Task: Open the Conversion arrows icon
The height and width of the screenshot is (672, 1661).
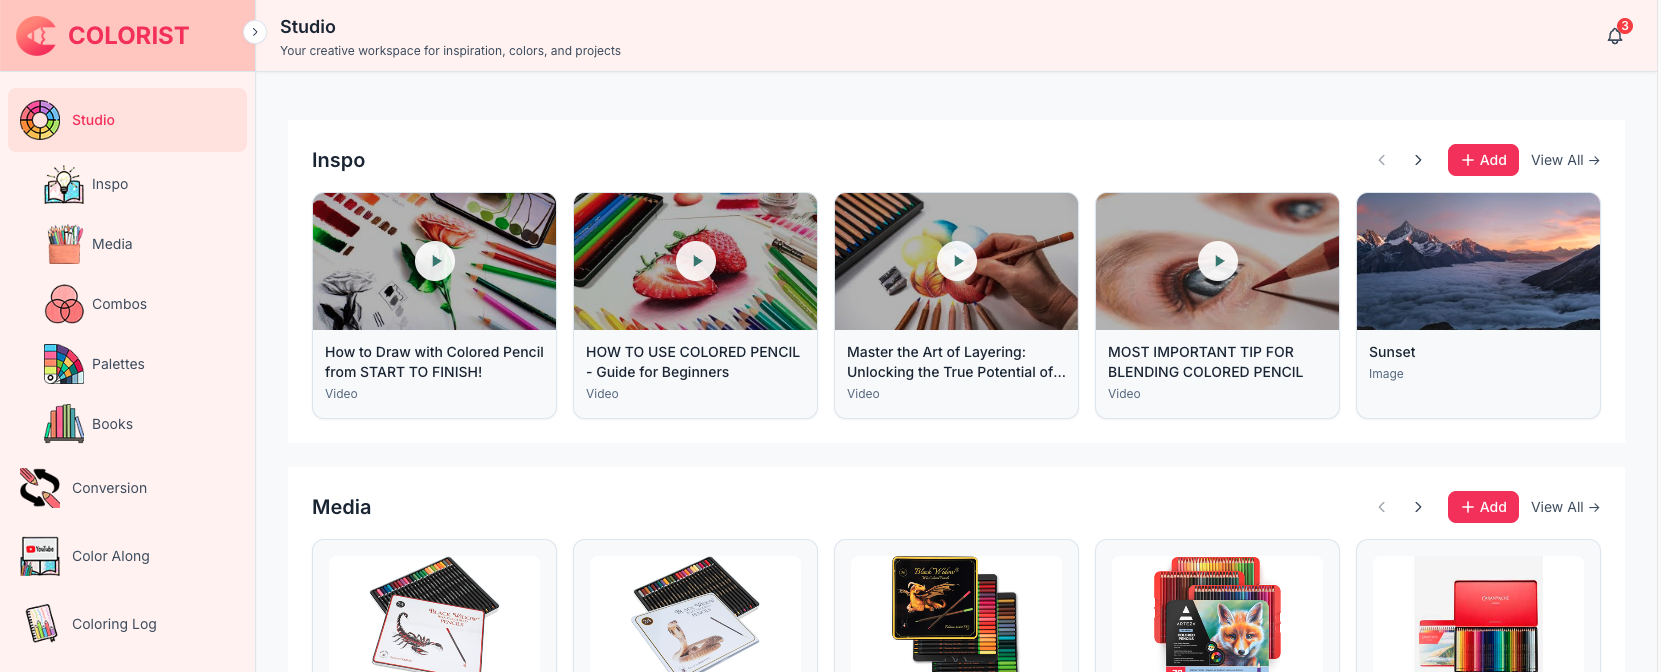Action: (40, 488)
